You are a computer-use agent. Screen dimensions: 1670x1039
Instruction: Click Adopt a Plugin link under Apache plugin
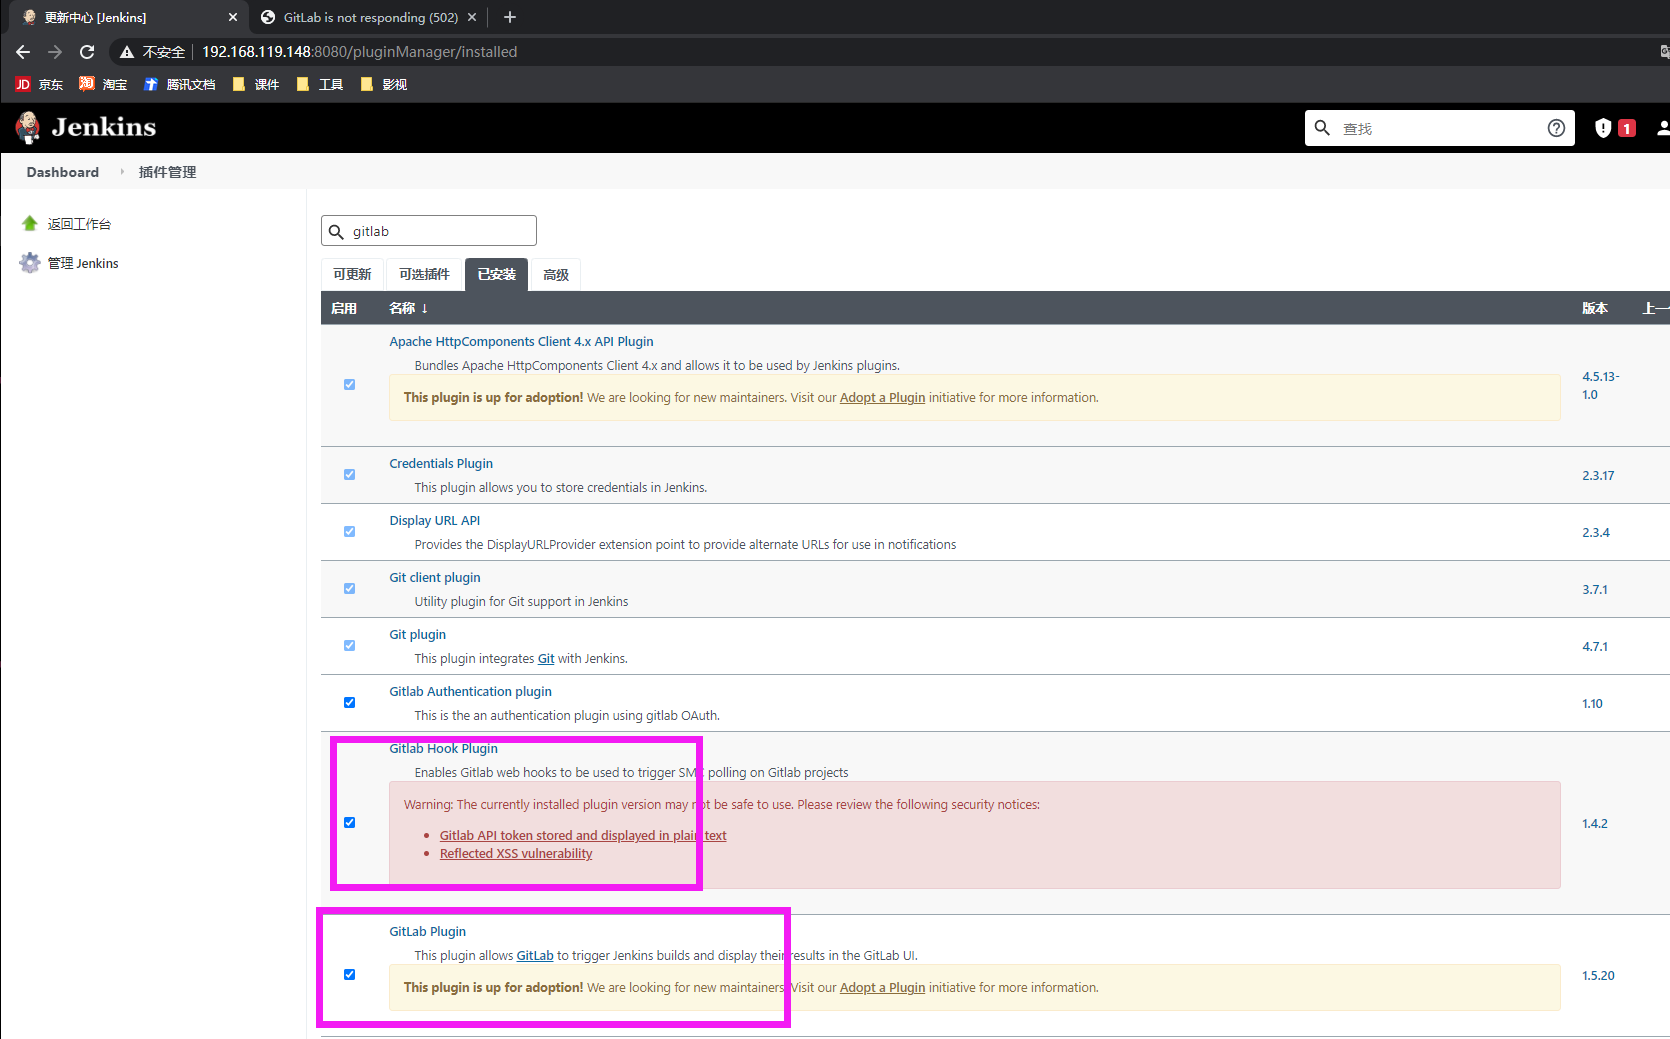(882, 398)
